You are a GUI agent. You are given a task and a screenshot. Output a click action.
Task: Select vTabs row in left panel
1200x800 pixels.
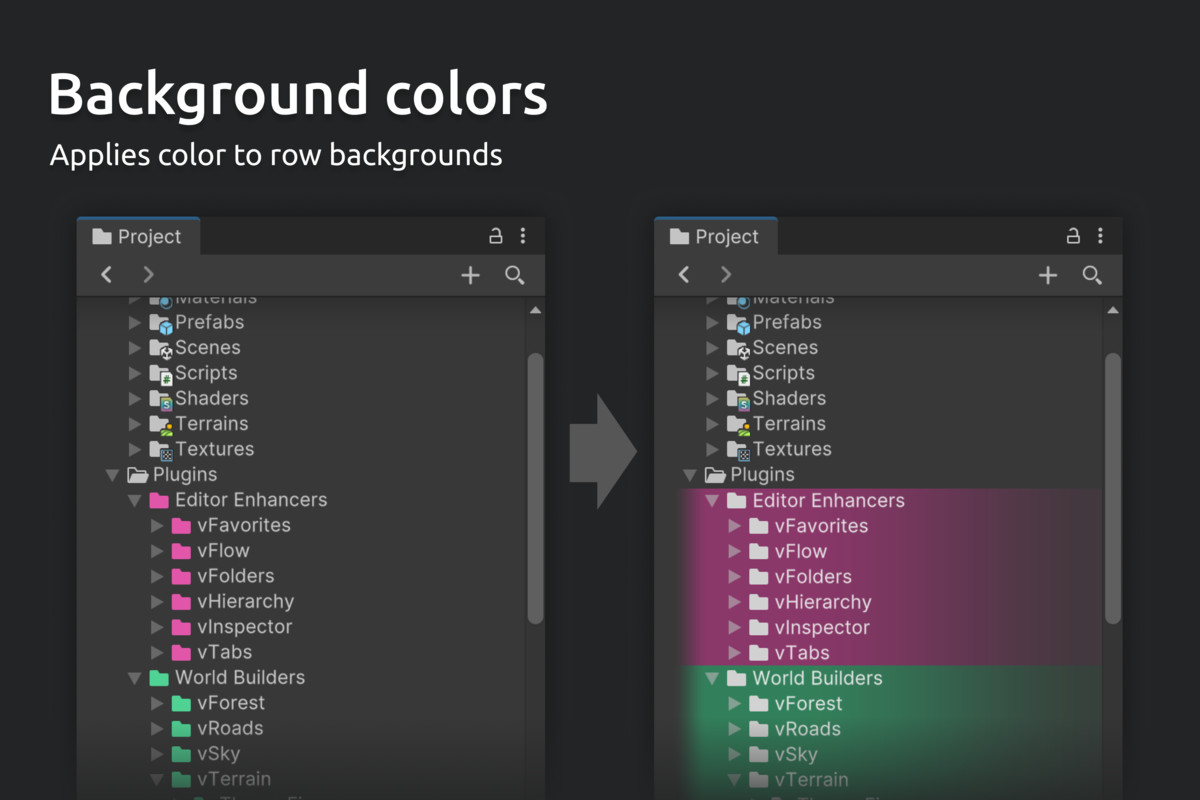302,652
